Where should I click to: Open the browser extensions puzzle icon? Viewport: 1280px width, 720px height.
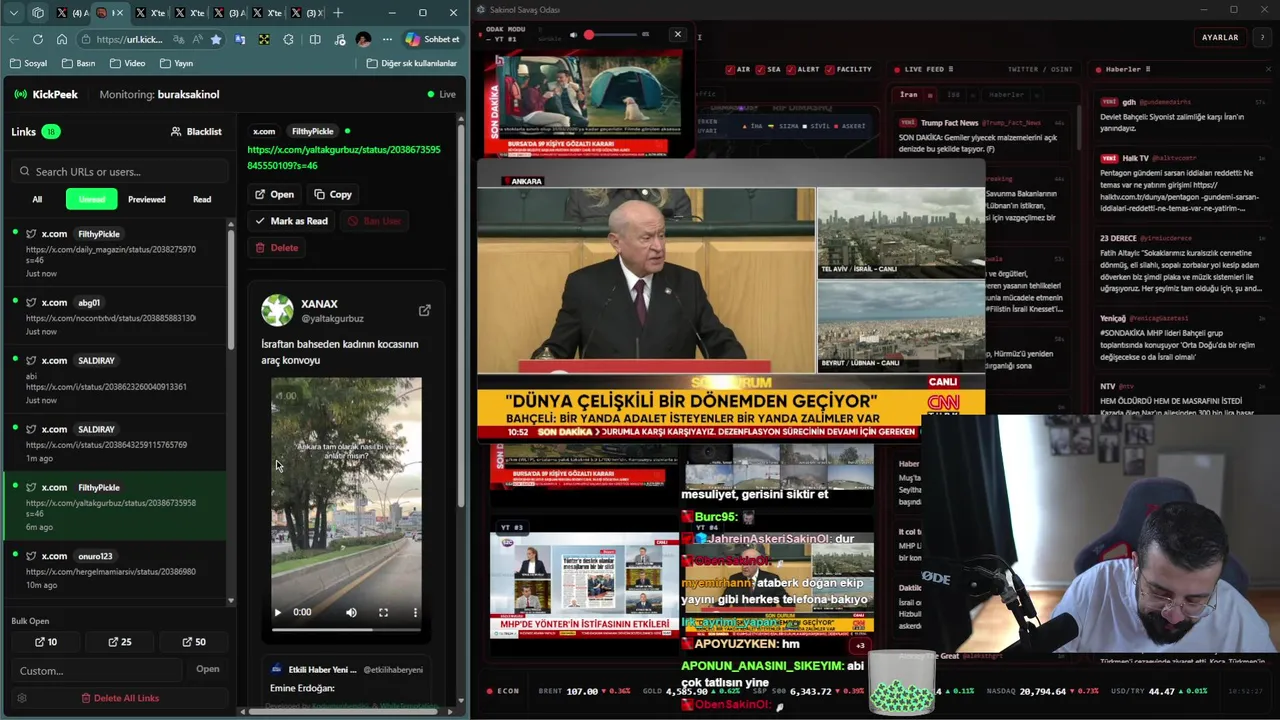tap(289, 39)
